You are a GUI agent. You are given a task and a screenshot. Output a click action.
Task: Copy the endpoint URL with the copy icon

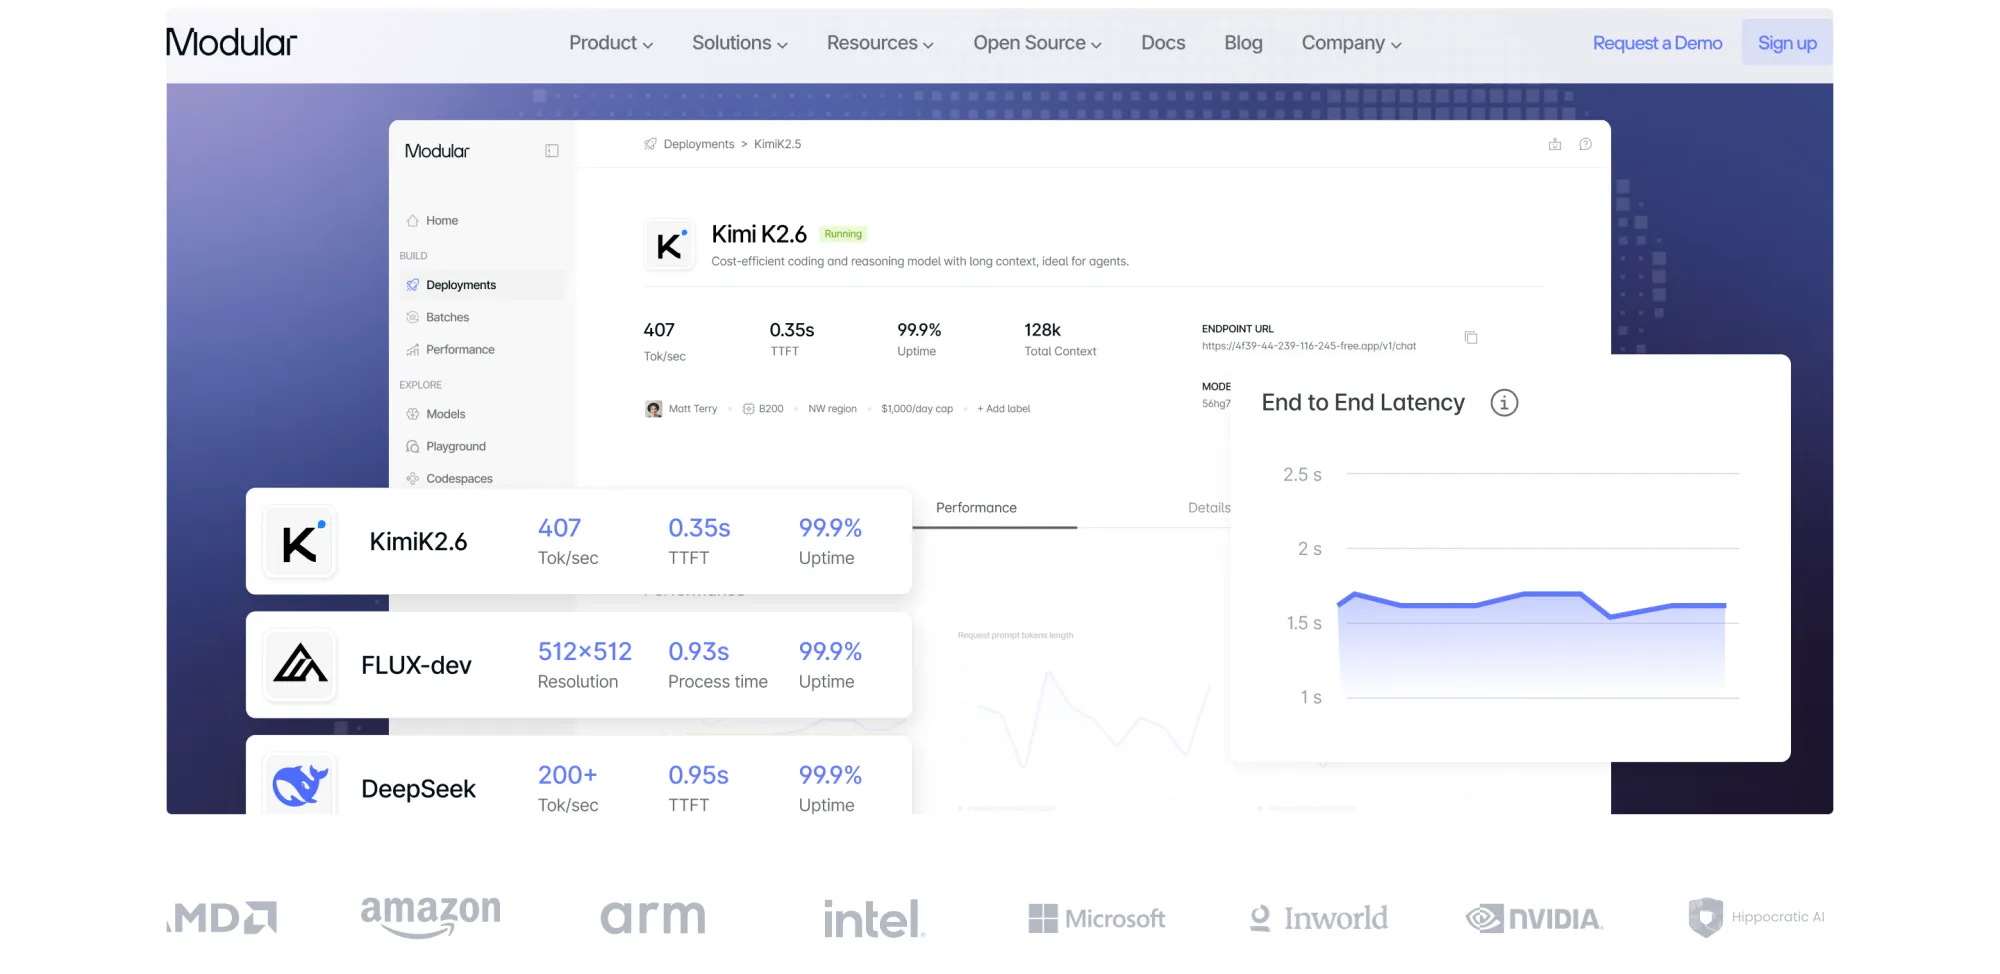click(x=1471, y=338)
